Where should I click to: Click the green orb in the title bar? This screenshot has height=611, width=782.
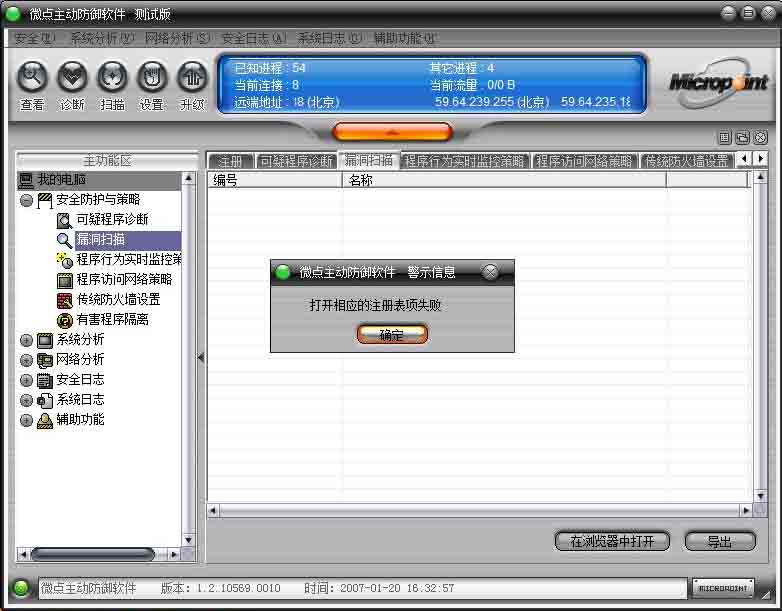[x=12, y=14]
